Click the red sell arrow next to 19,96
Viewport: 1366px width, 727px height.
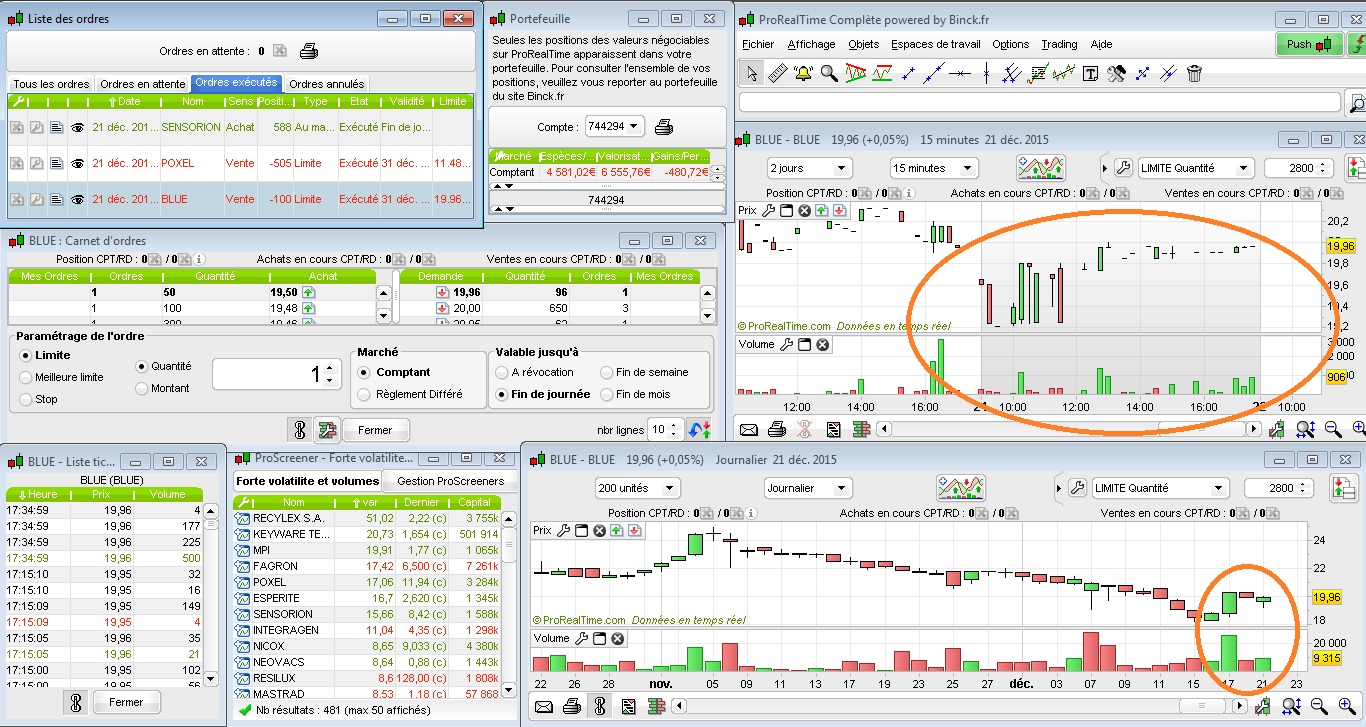click(x=442, y=292)
